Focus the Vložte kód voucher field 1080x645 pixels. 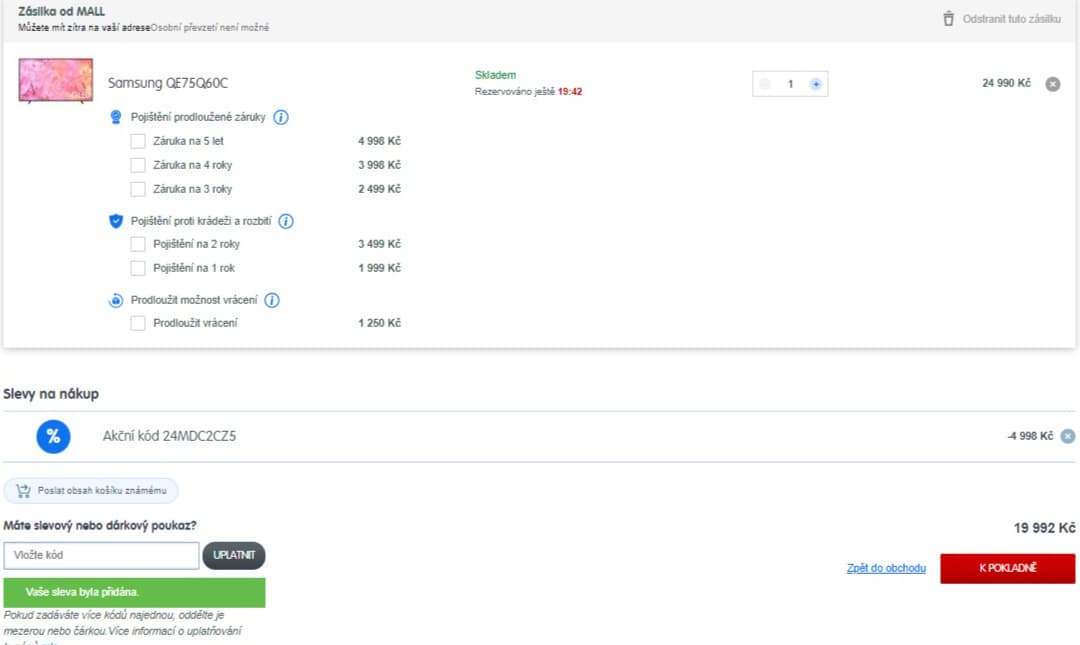101,555
